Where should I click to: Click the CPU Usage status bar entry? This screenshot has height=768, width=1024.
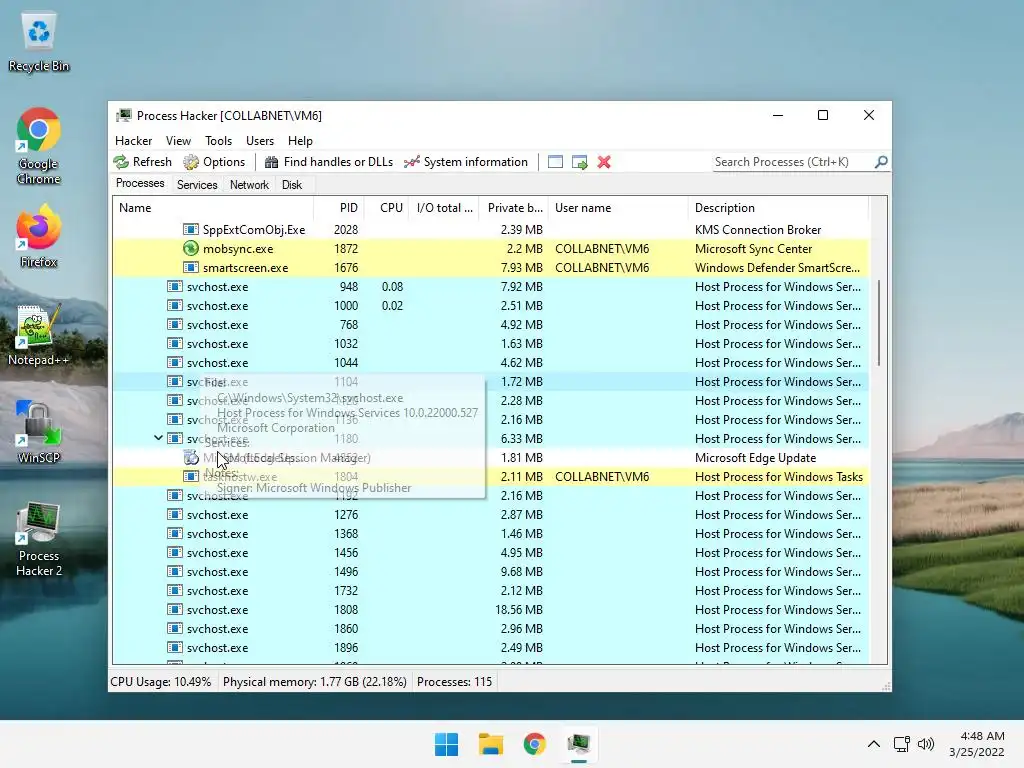(x=161, y=682)
